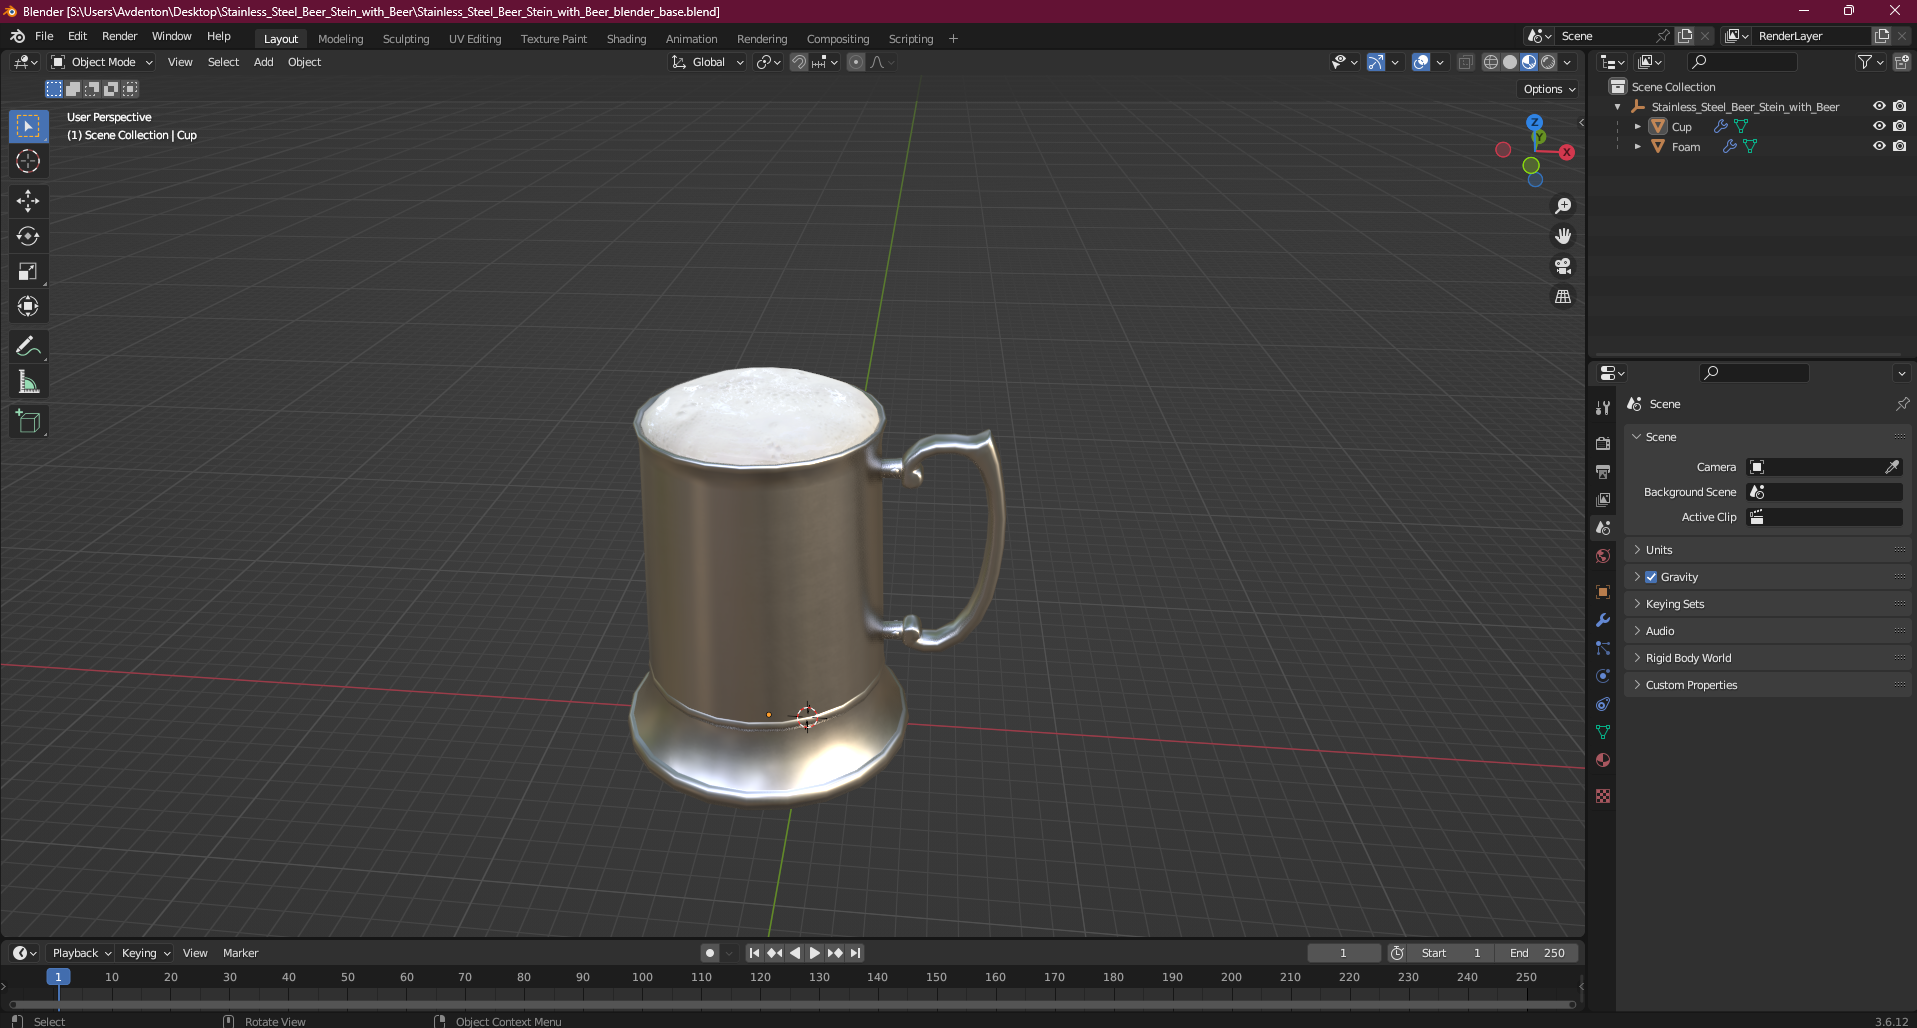Hide the Cup object in viewport
This screenshot has height=1028, width=1917.
coord(1879,126)
